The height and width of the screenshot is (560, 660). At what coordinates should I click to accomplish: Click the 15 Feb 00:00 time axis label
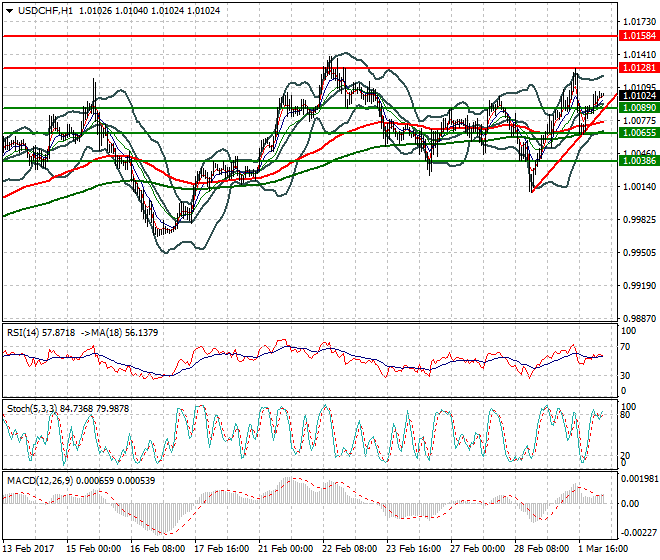pos(93,549)
